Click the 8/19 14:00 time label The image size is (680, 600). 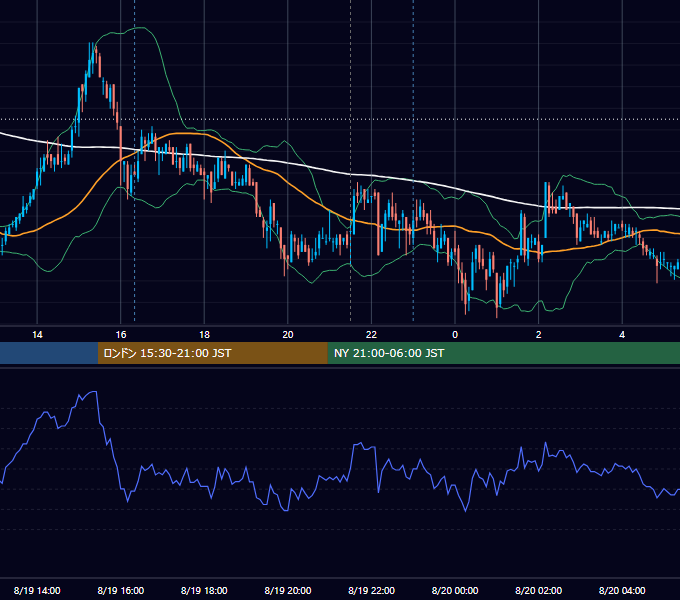point(37,590)
